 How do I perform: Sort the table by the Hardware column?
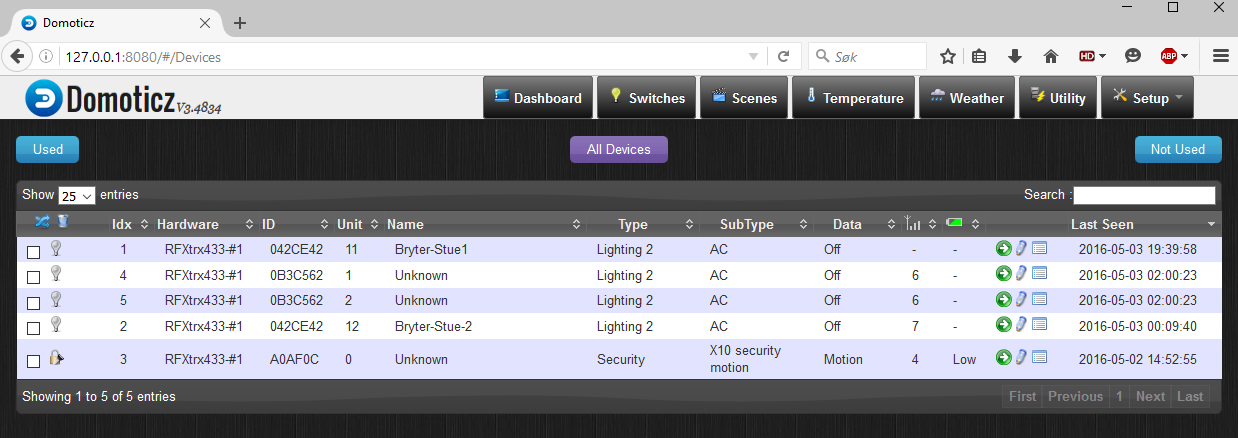(x=188, y=224)
